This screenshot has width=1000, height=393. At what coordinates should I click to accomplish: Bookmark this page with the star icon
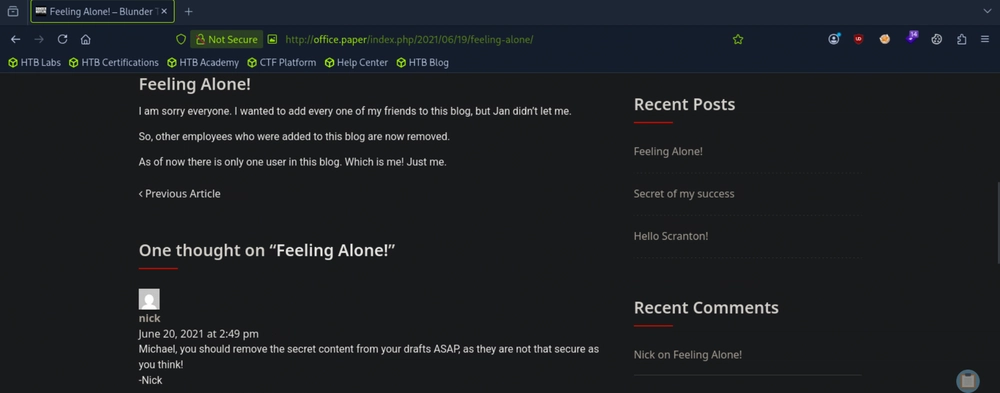pyautogui.click(x=738, y=40)
